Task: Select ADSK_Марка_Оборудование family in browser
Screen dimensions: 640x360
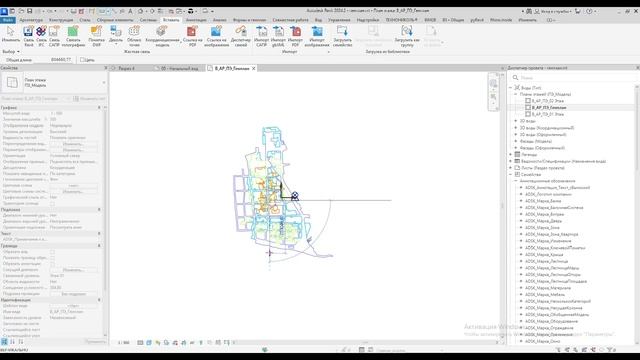Action: pyautogui.click(x=551, y=321)
